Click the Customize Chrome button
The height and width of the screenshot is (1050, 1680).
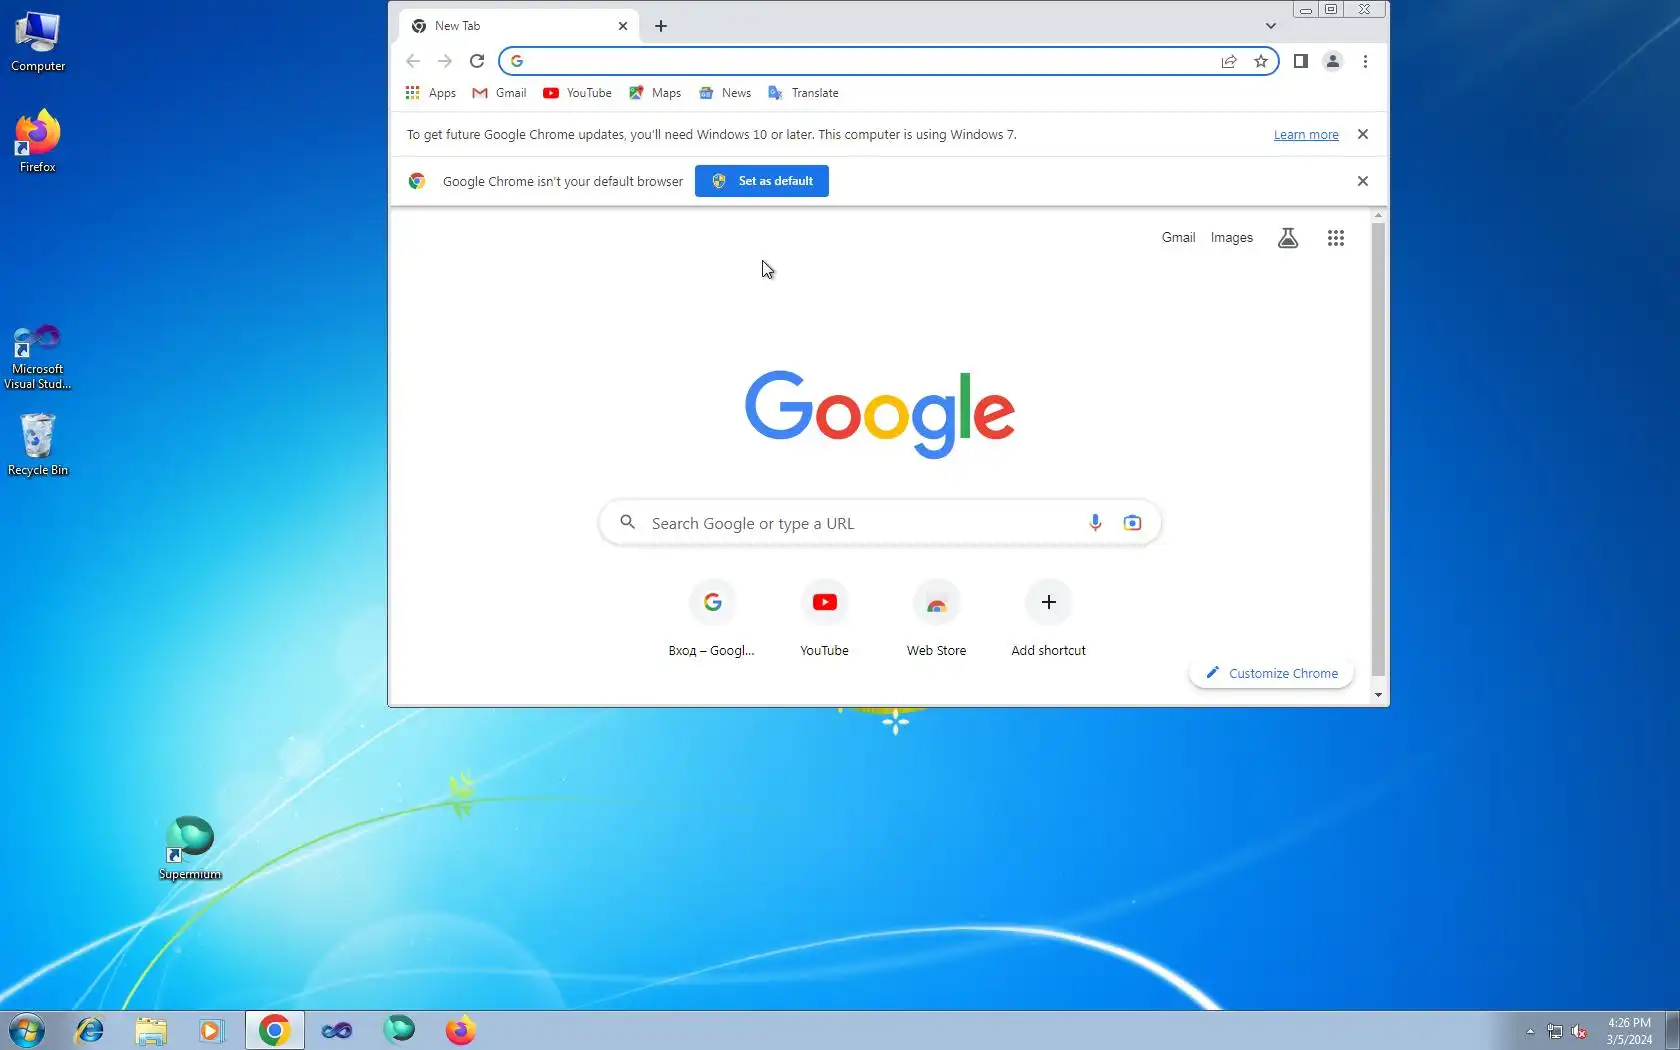1271,673
